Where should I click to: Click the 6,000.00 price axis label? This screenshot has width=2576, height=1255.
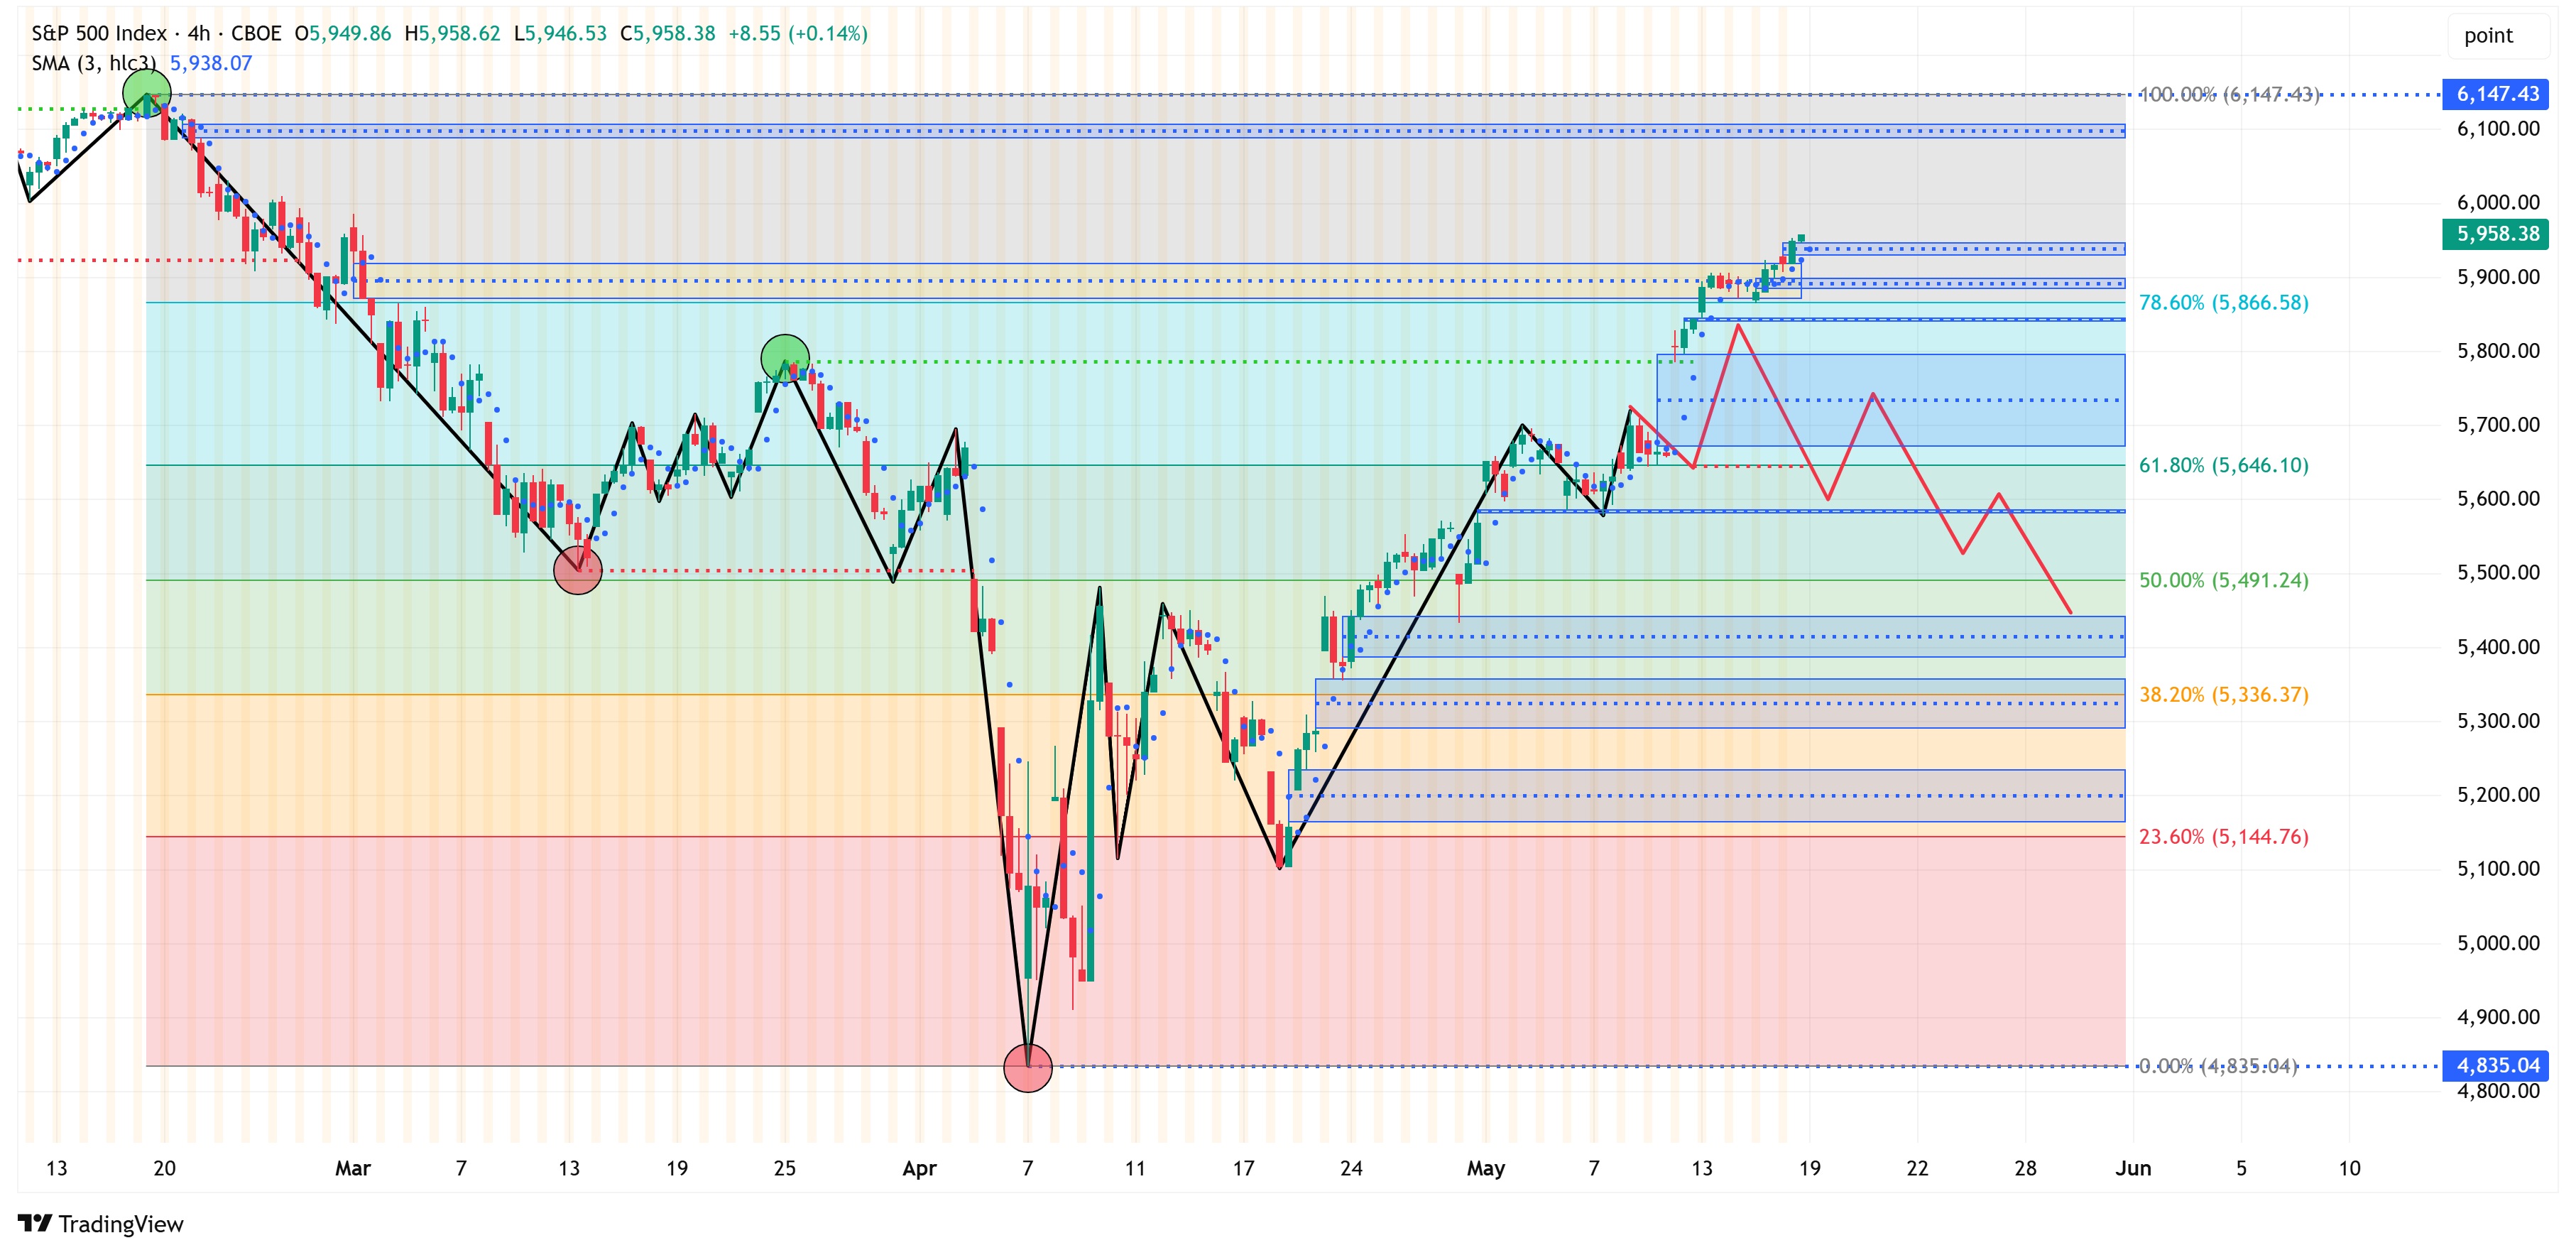[2498, 202]
